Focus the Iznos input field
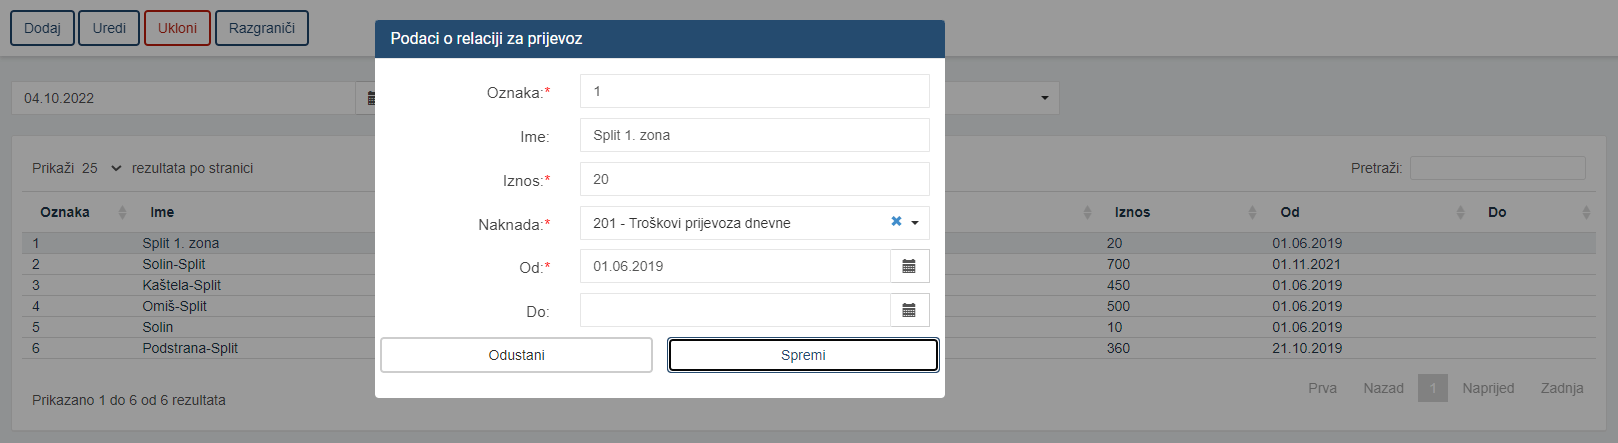 (755, 179)
